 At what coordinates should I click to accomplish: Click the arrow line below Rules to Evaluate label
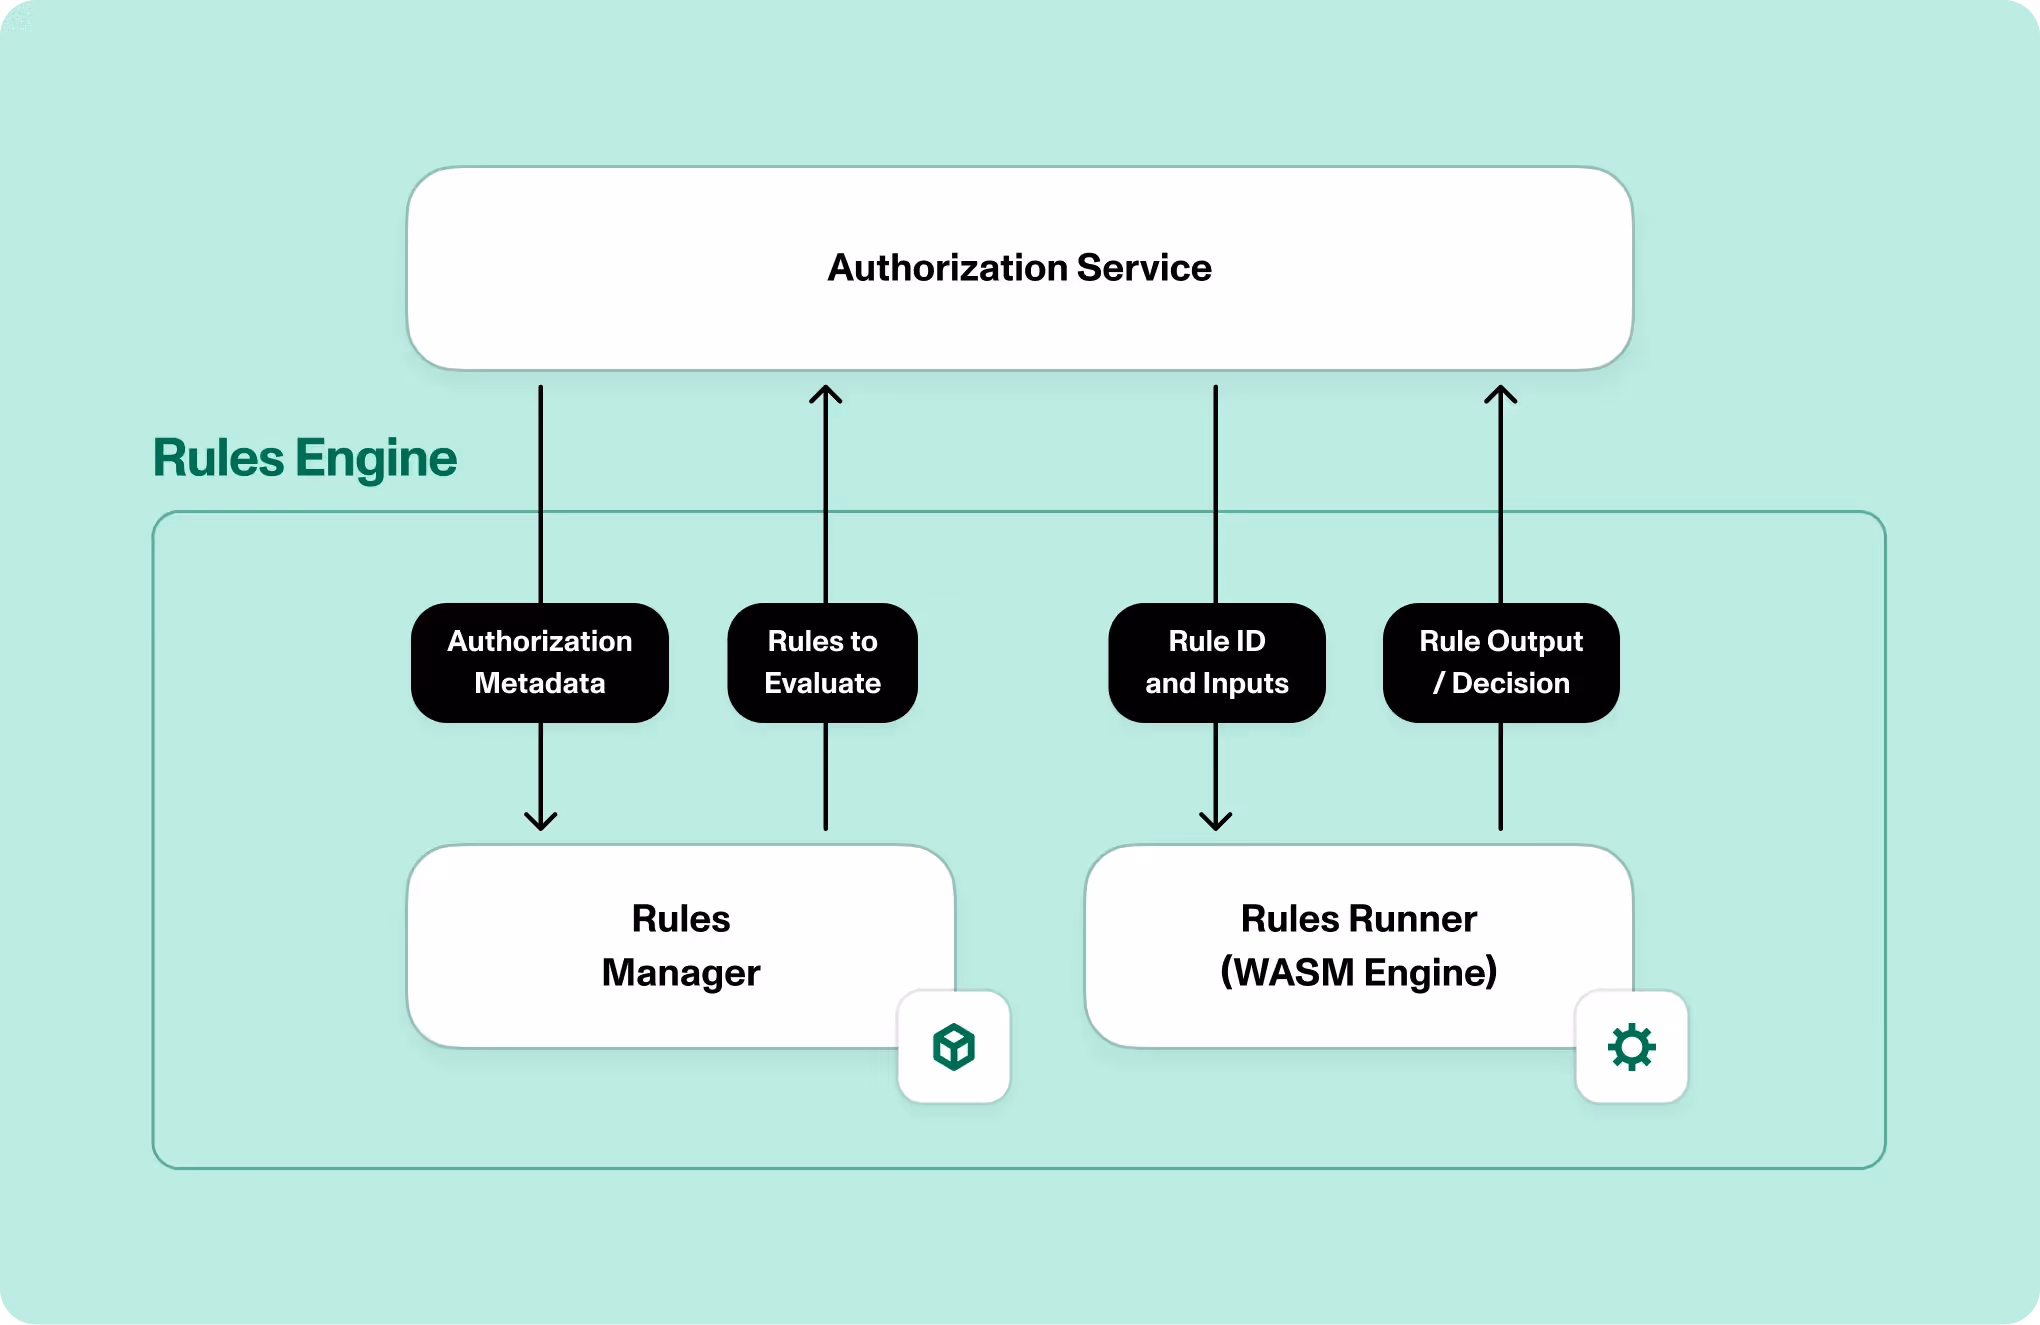(x=825, y=775)
